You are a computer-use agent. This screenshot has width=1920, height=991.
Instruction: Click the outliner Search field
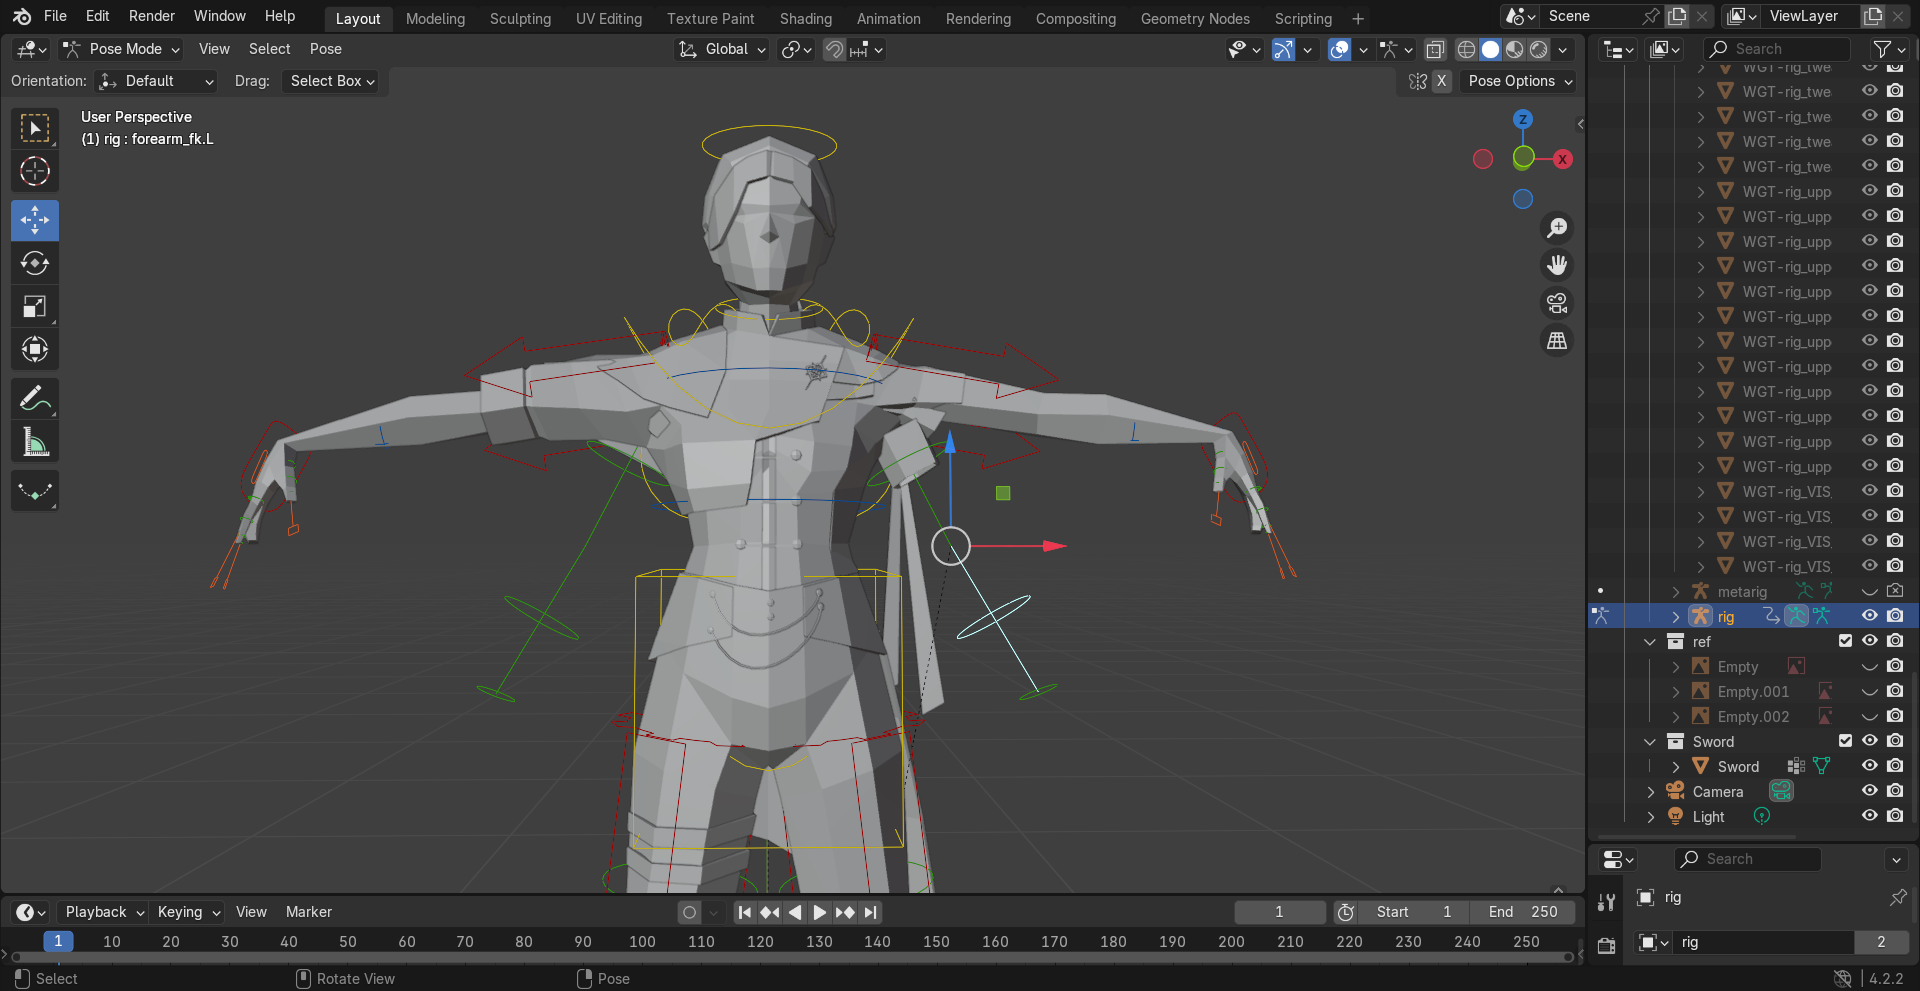pyautogui.click(x=1777, y=49)
